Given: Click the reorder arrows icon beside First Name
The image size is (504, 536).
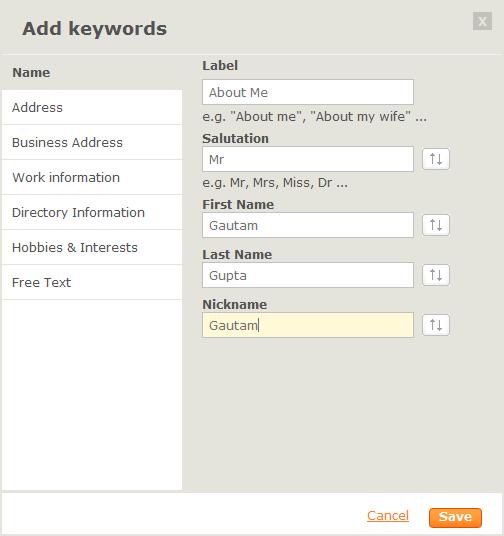Looking at the screenshot, I should pos(436,225).
